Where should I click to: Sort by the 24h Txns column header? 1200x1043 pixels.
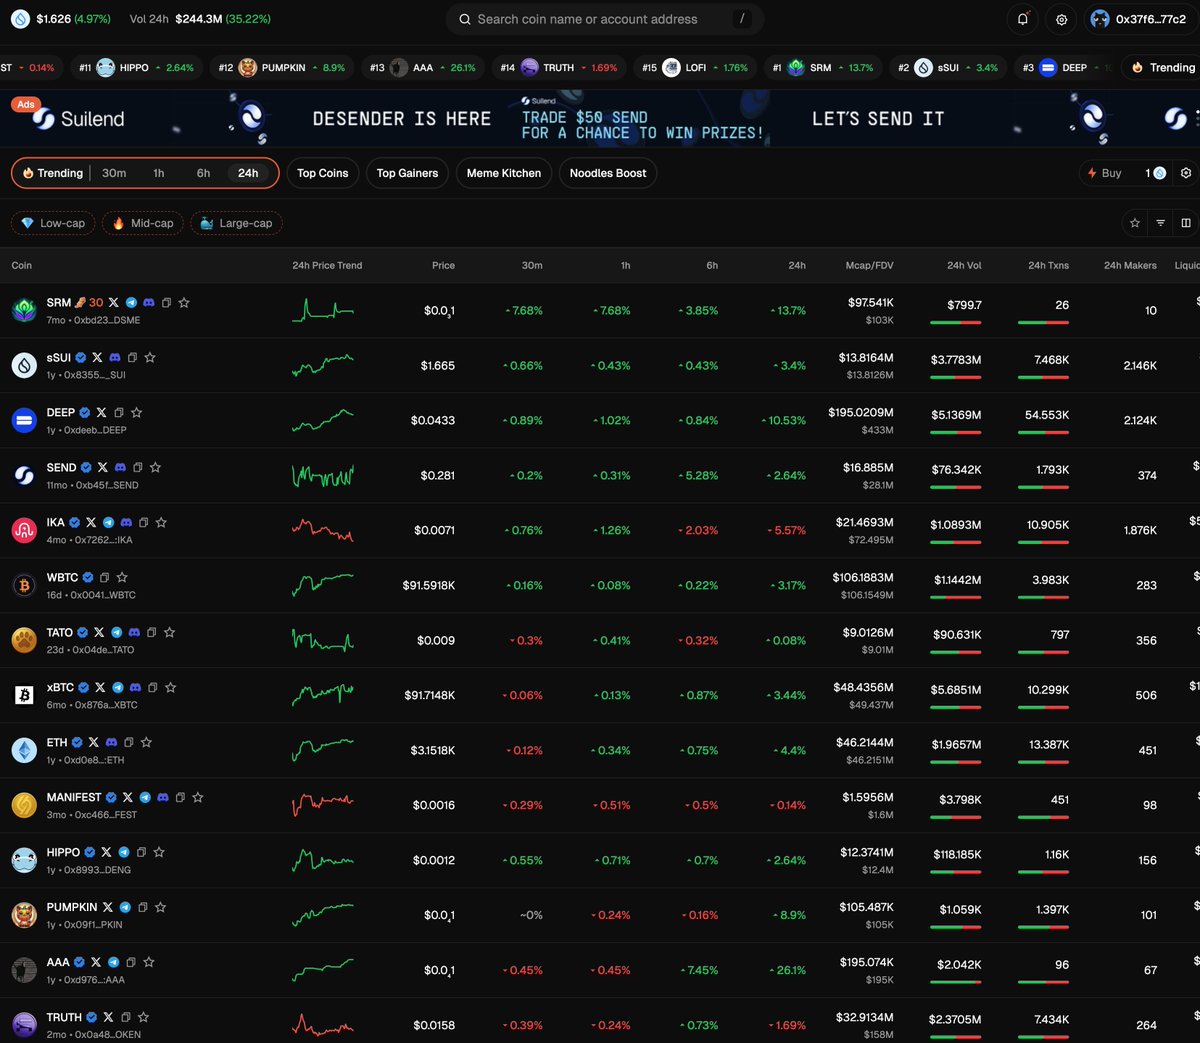[1048, 265]
